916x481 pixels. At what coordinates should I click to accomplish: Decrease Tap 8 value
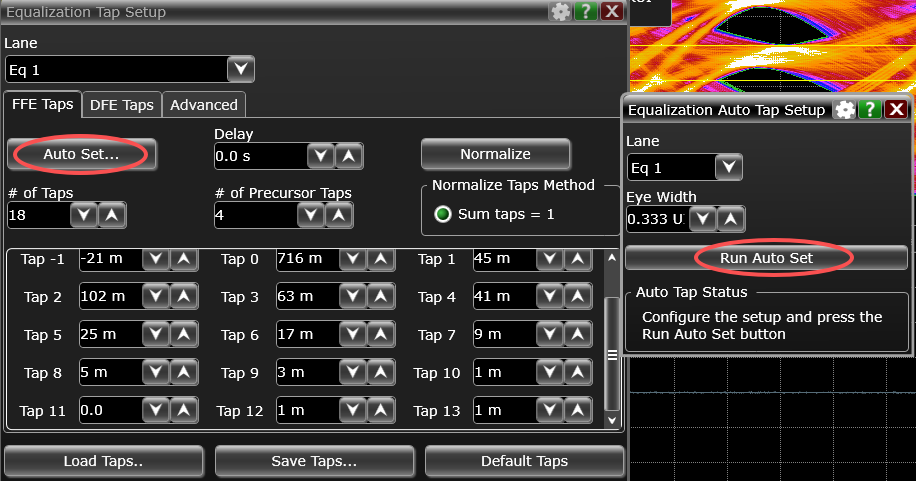coord(156,373)
